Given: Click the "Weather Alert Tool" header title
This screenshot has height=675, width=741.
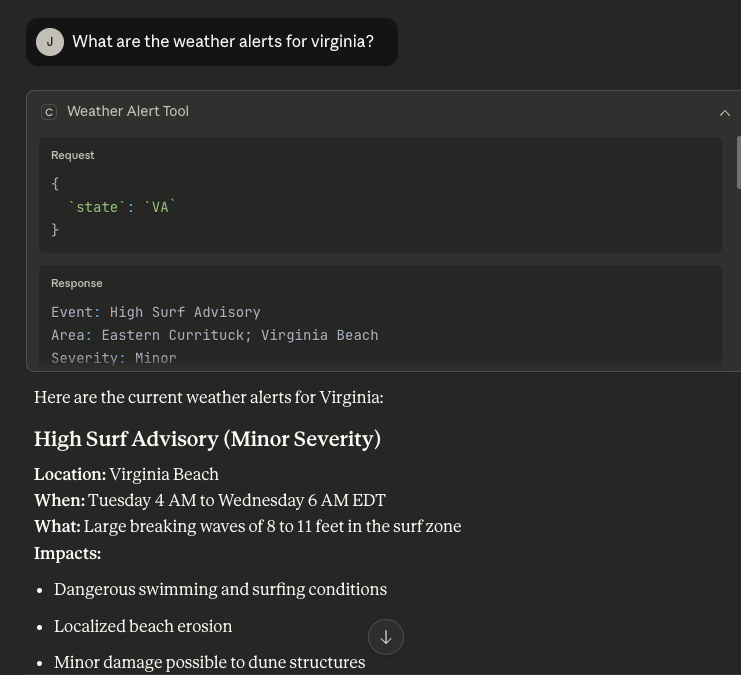Looking at the screenshot, I should coord(128,112).
